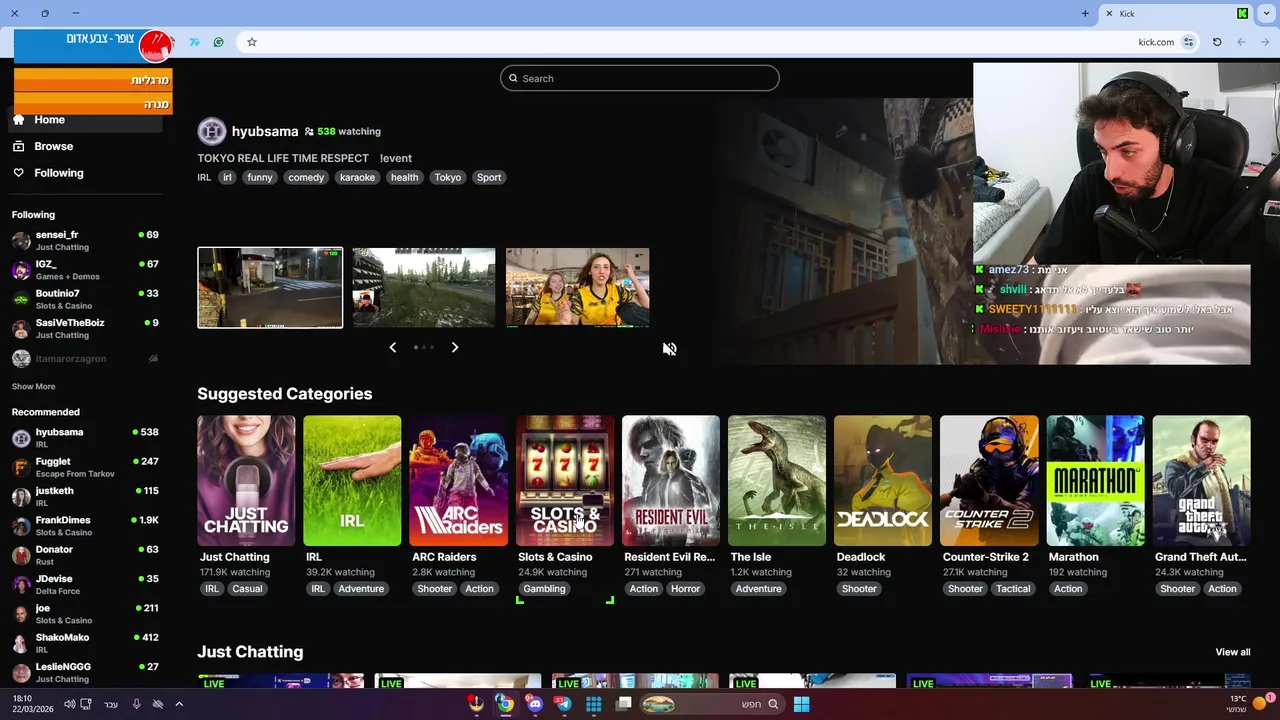Show next featured streams carousel arrow
Screen dimensions: 1280x720
(x=455, y=347)
